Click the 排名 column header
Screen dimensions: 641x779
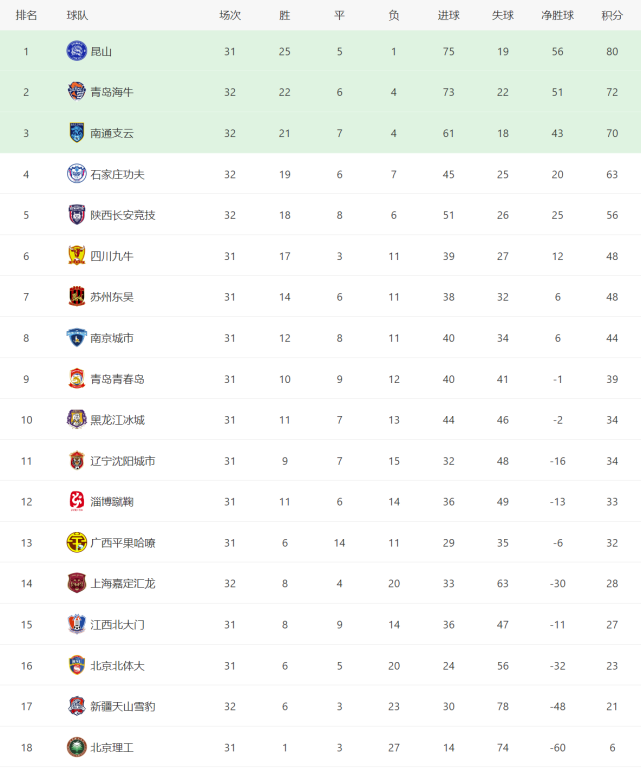pos(26,15)
